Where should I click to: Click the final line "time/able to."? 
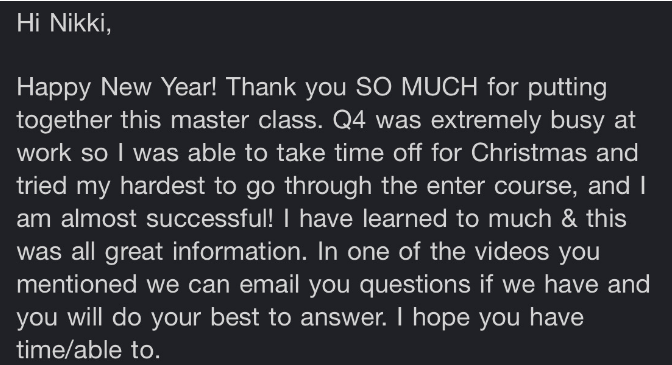click(x=88, y=350)
